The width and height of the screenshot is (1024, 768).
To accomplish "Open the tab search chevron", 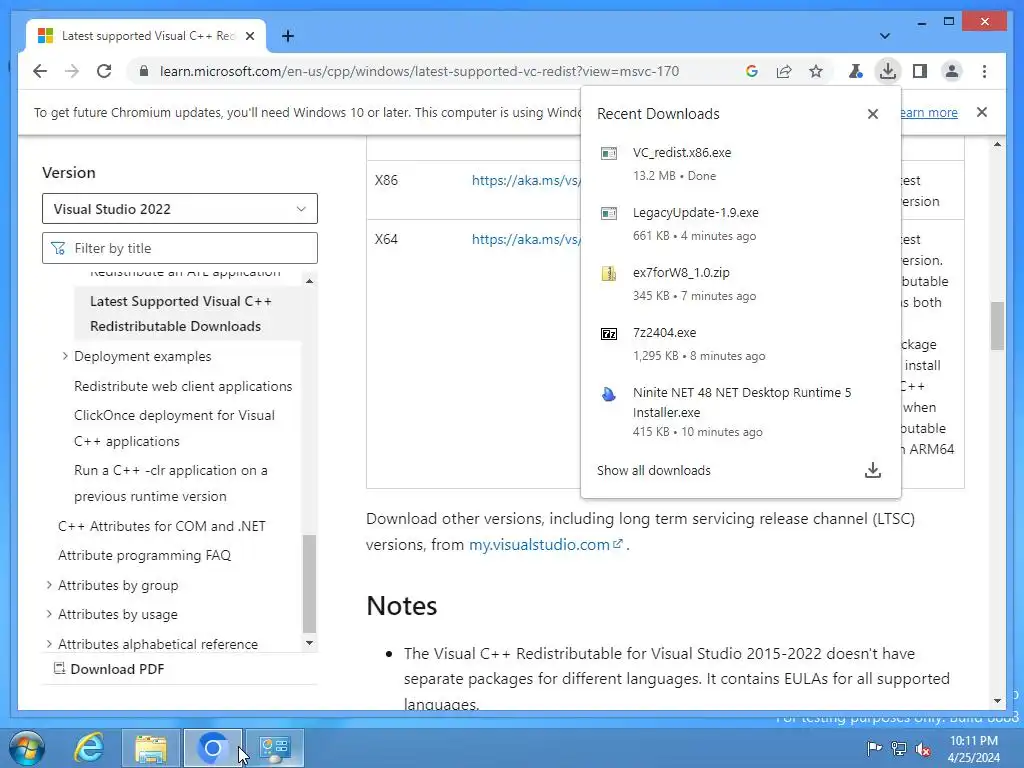I will point(885,36).
